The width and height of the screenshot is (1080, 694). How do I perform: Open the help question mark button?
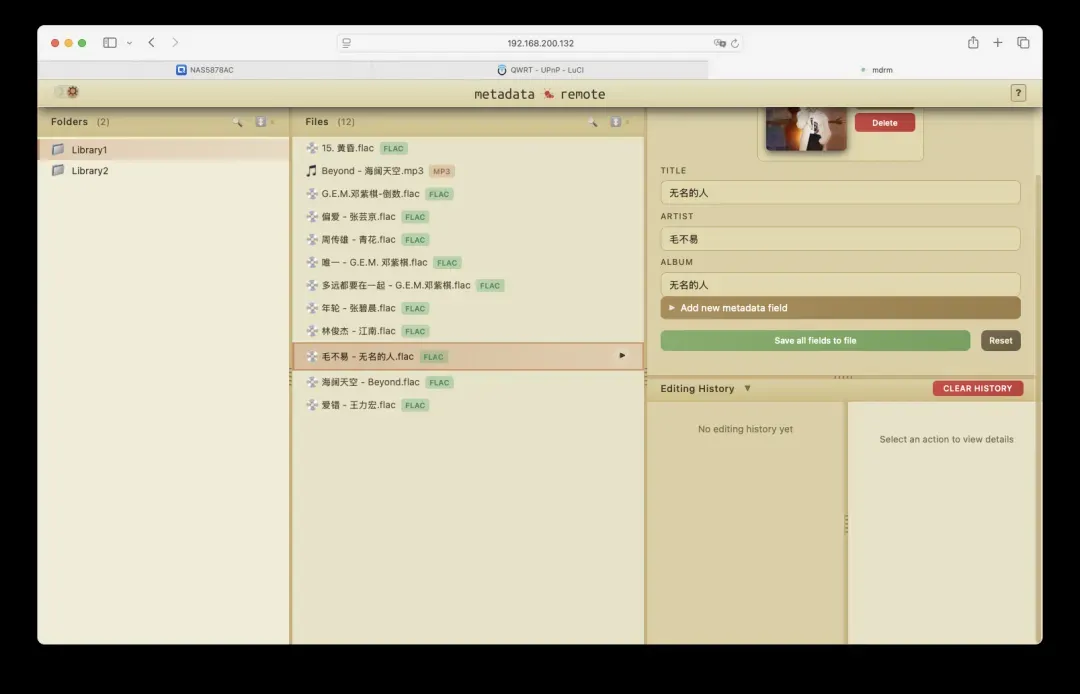pos(1018,93)
